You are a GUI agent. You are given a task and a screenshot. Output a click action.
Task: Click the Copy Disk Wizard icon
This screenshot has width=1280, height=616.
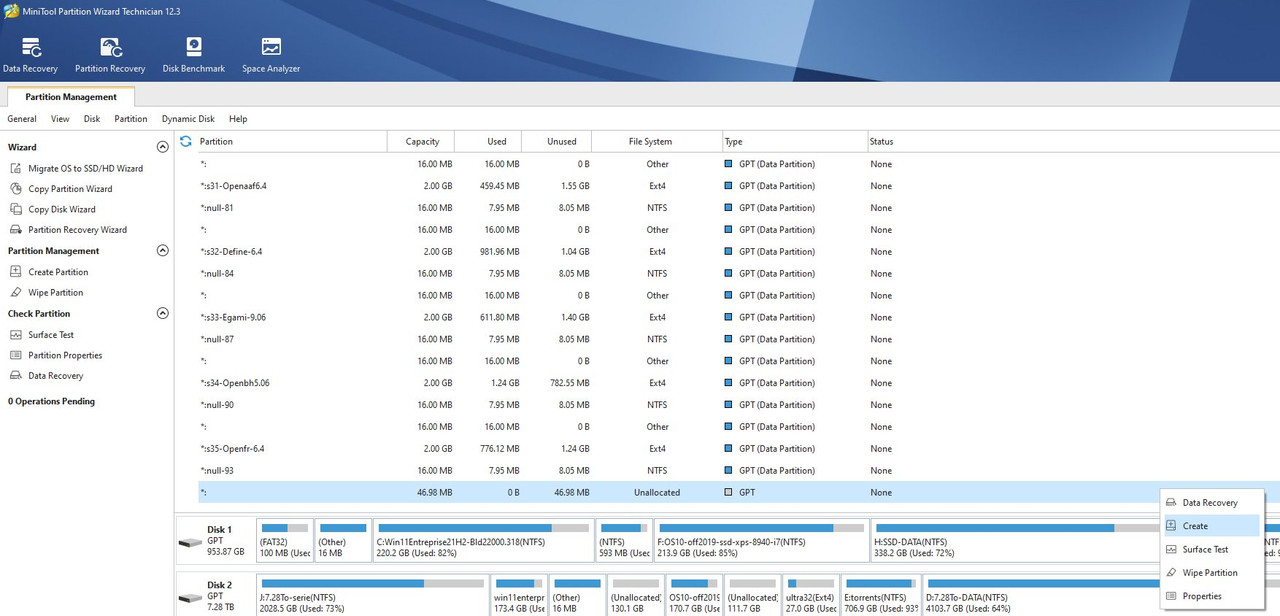pos(16,209)
